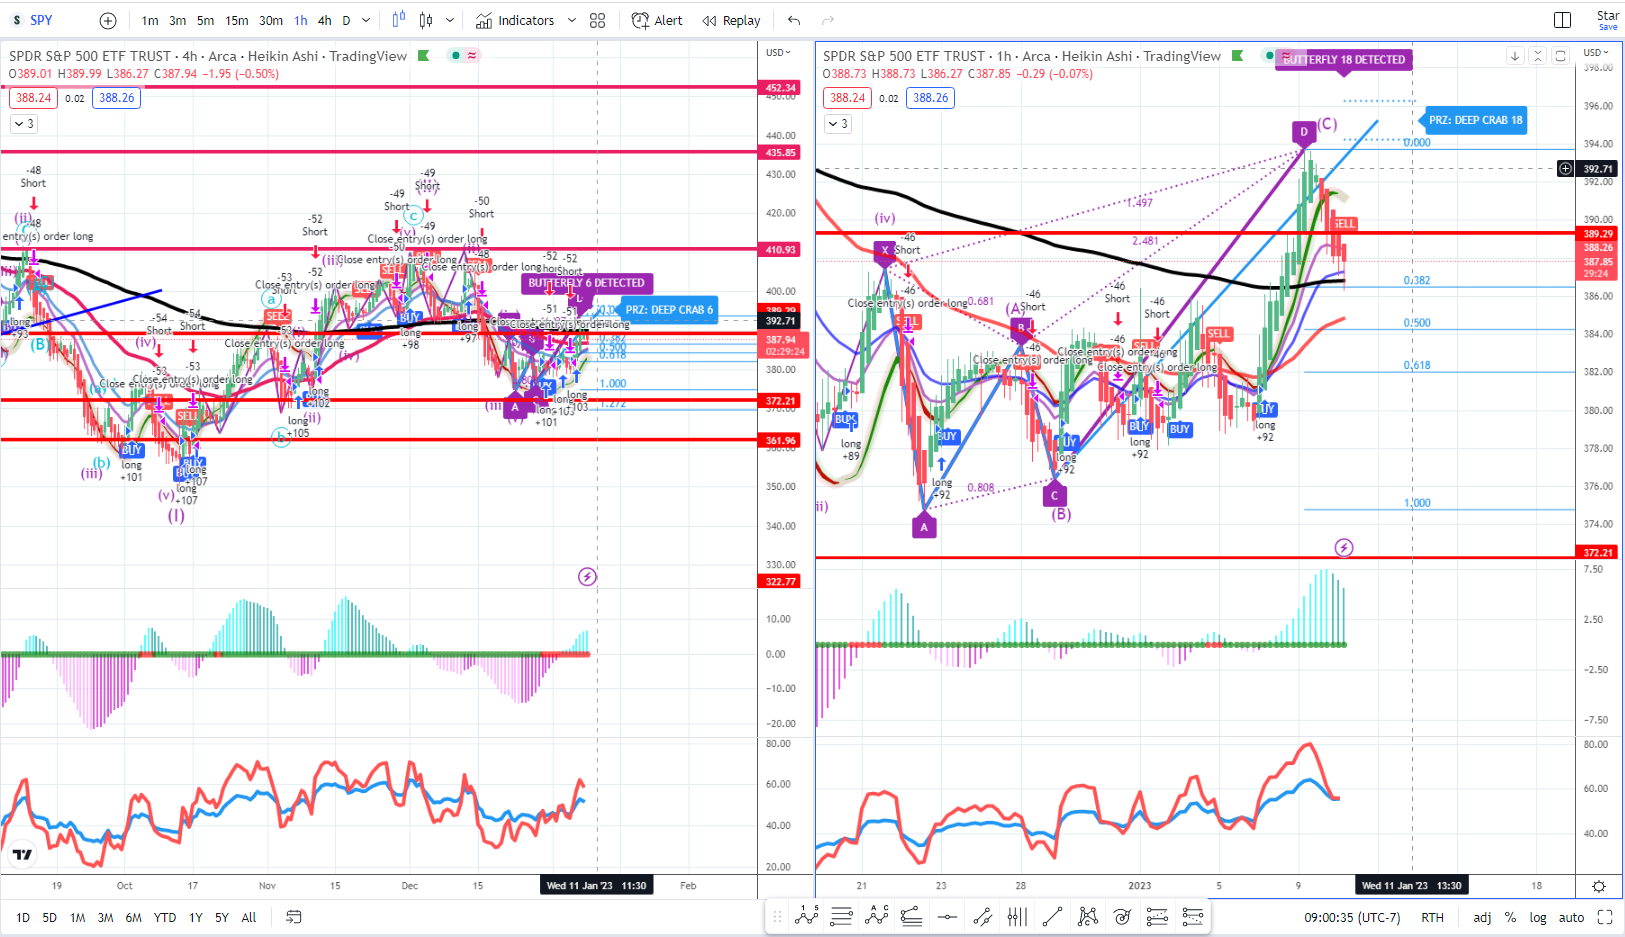
Task: Select the 1Y date range
Action: pyautogui.click(x=196, y=917)
